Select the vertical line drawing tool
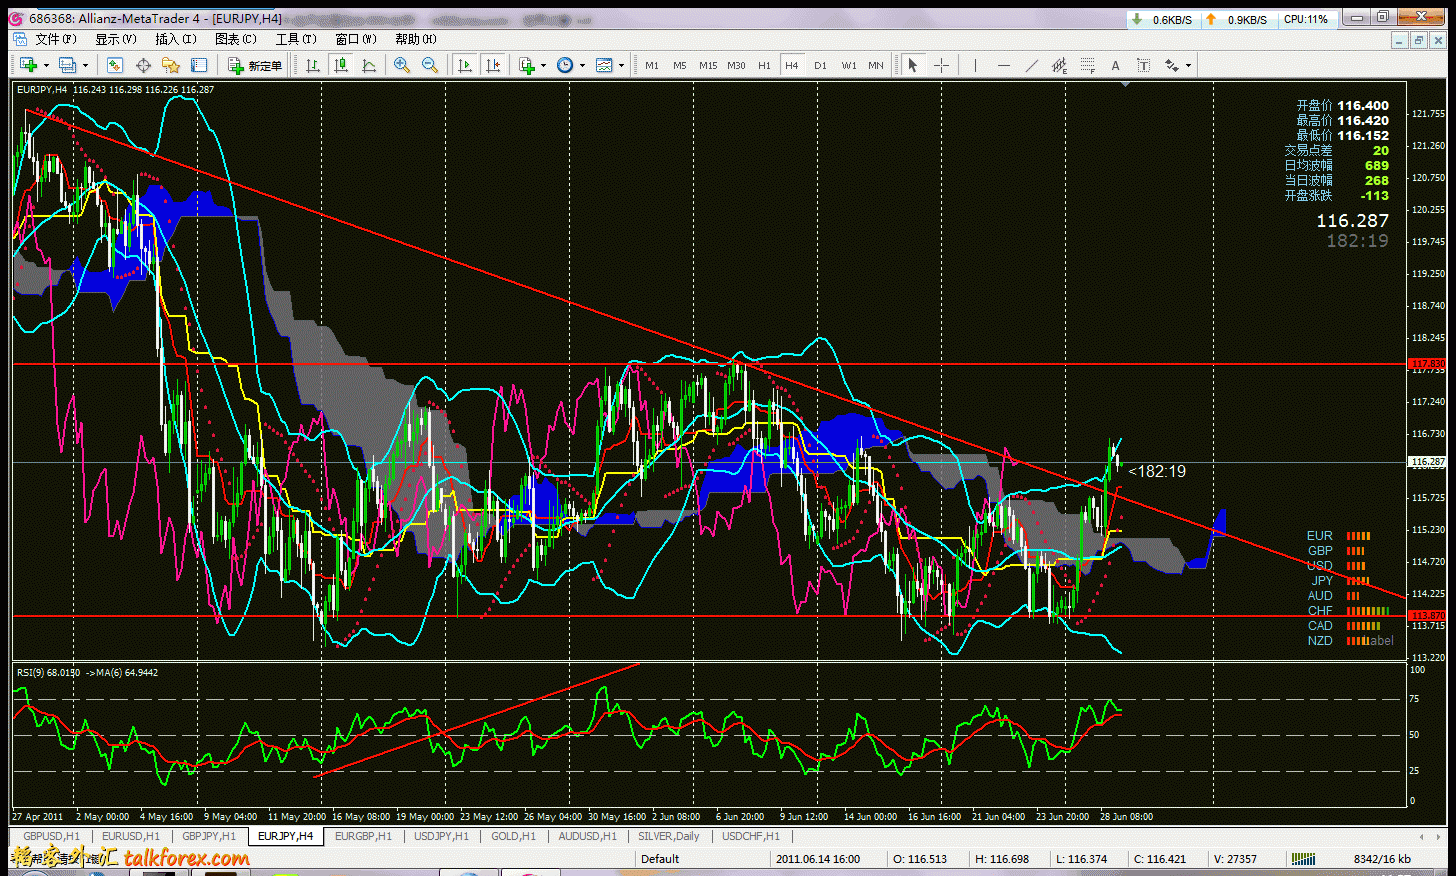The width and height of the screenshot is (1456, 876). pos(975,65)
